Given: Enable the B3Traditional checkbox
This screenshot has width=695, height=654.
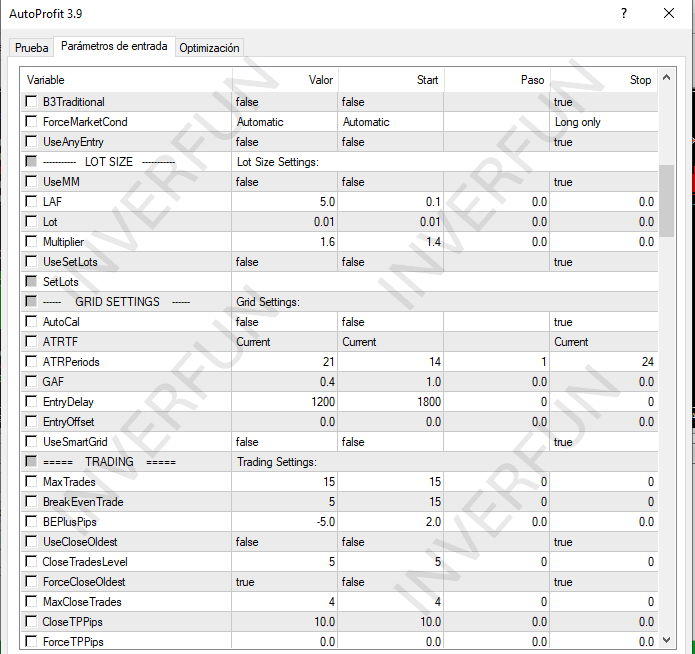Looking at the screenshot, I should [31, 102].
